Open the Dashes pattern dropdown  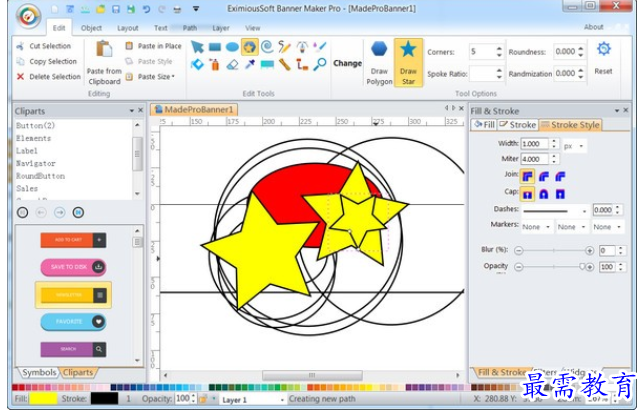pos(555,211)
